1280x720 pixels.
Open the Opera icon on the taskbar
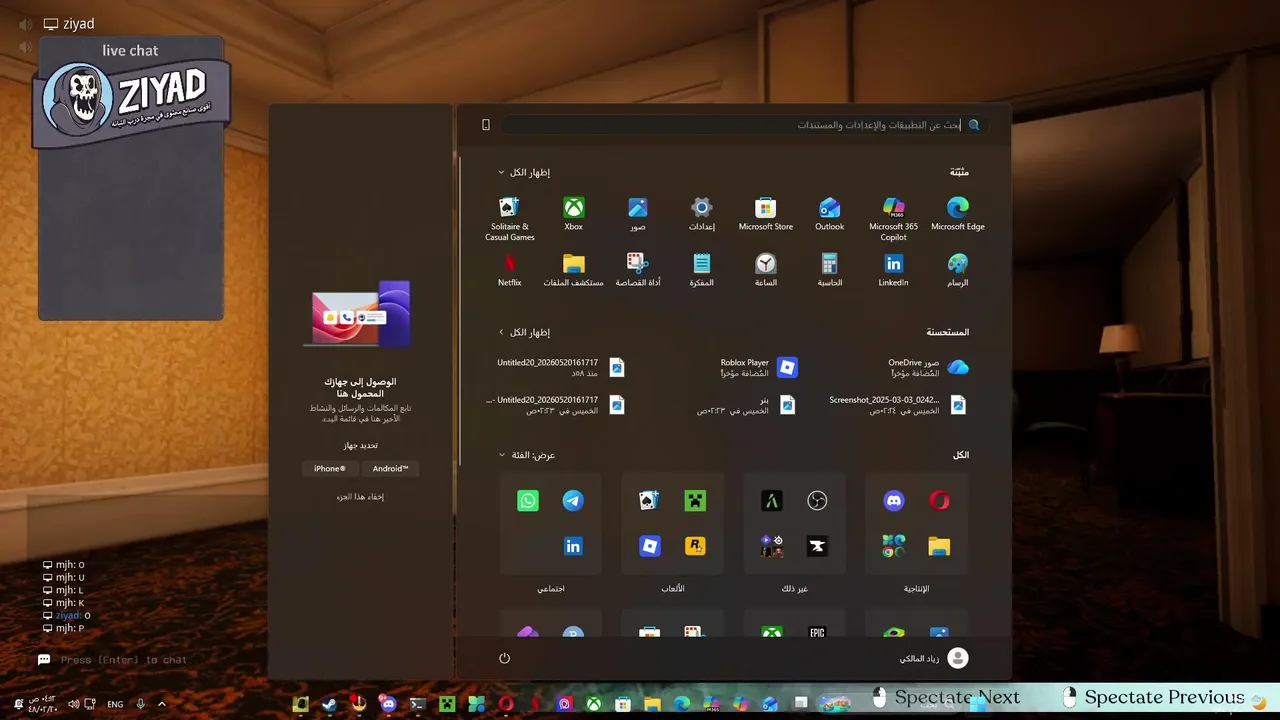506,704
